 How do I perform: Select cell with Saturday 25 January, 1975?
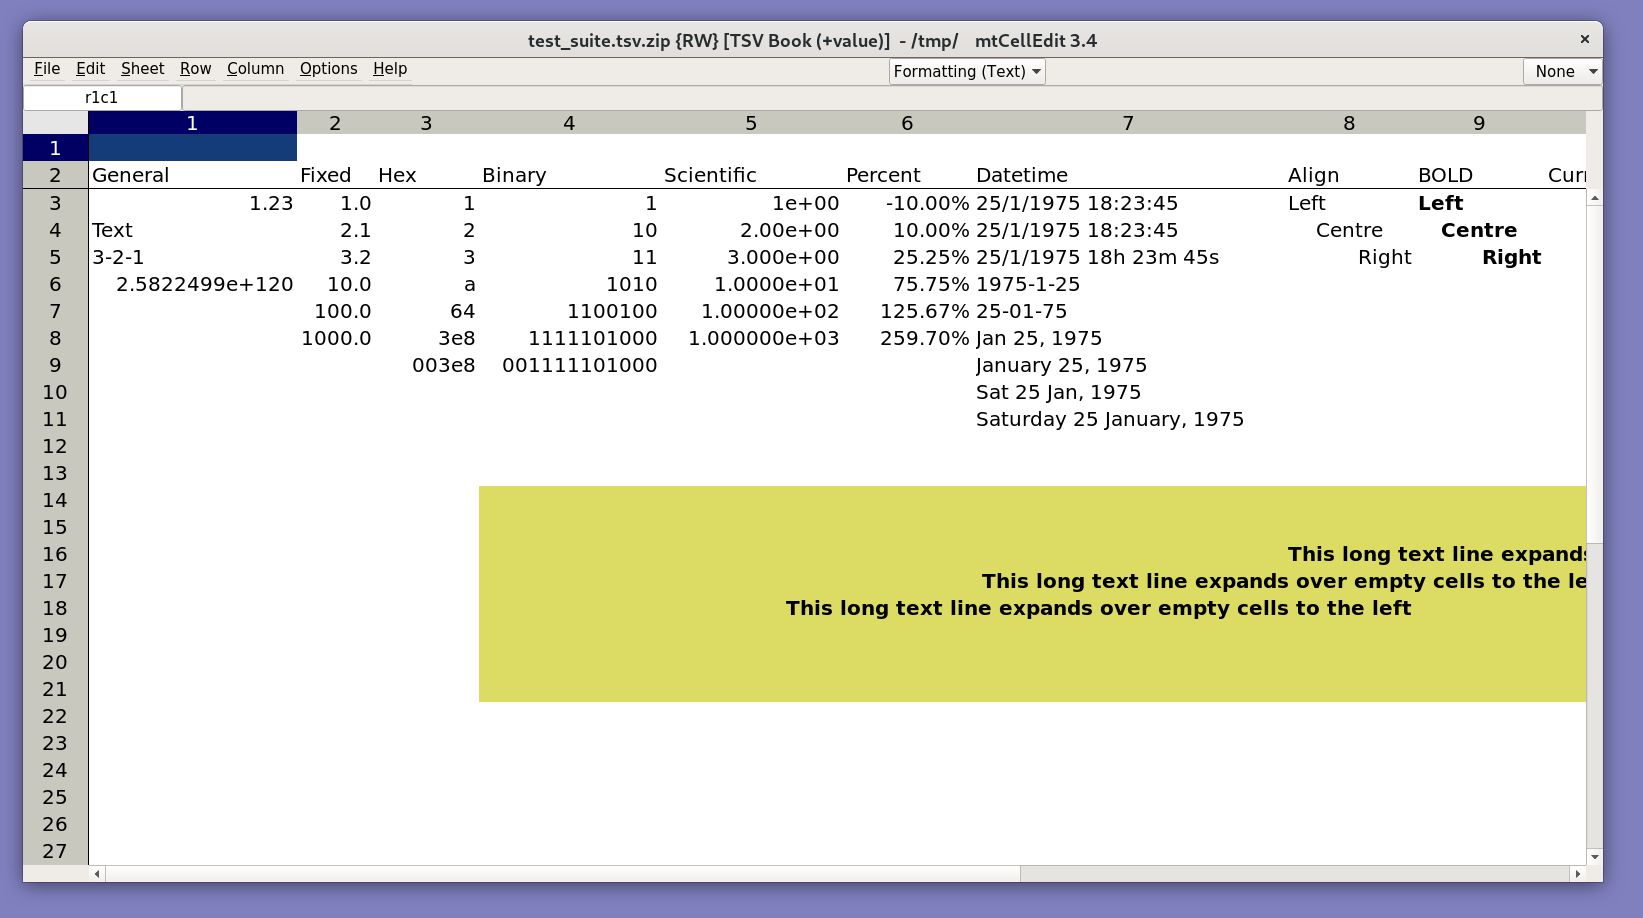[1109, 420]
